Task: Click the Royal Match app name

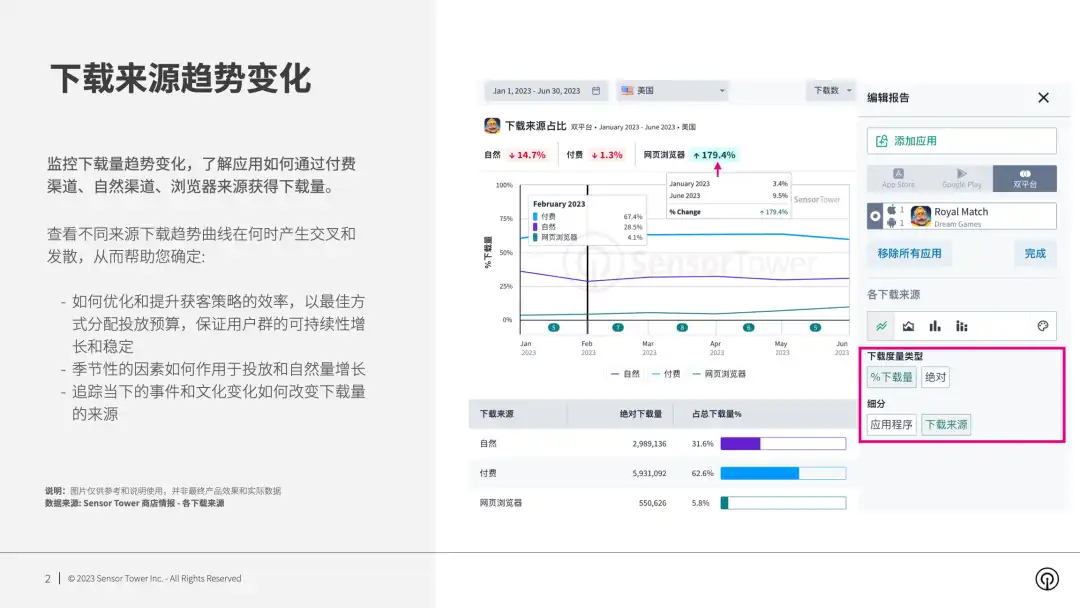Action: [961, 212]
